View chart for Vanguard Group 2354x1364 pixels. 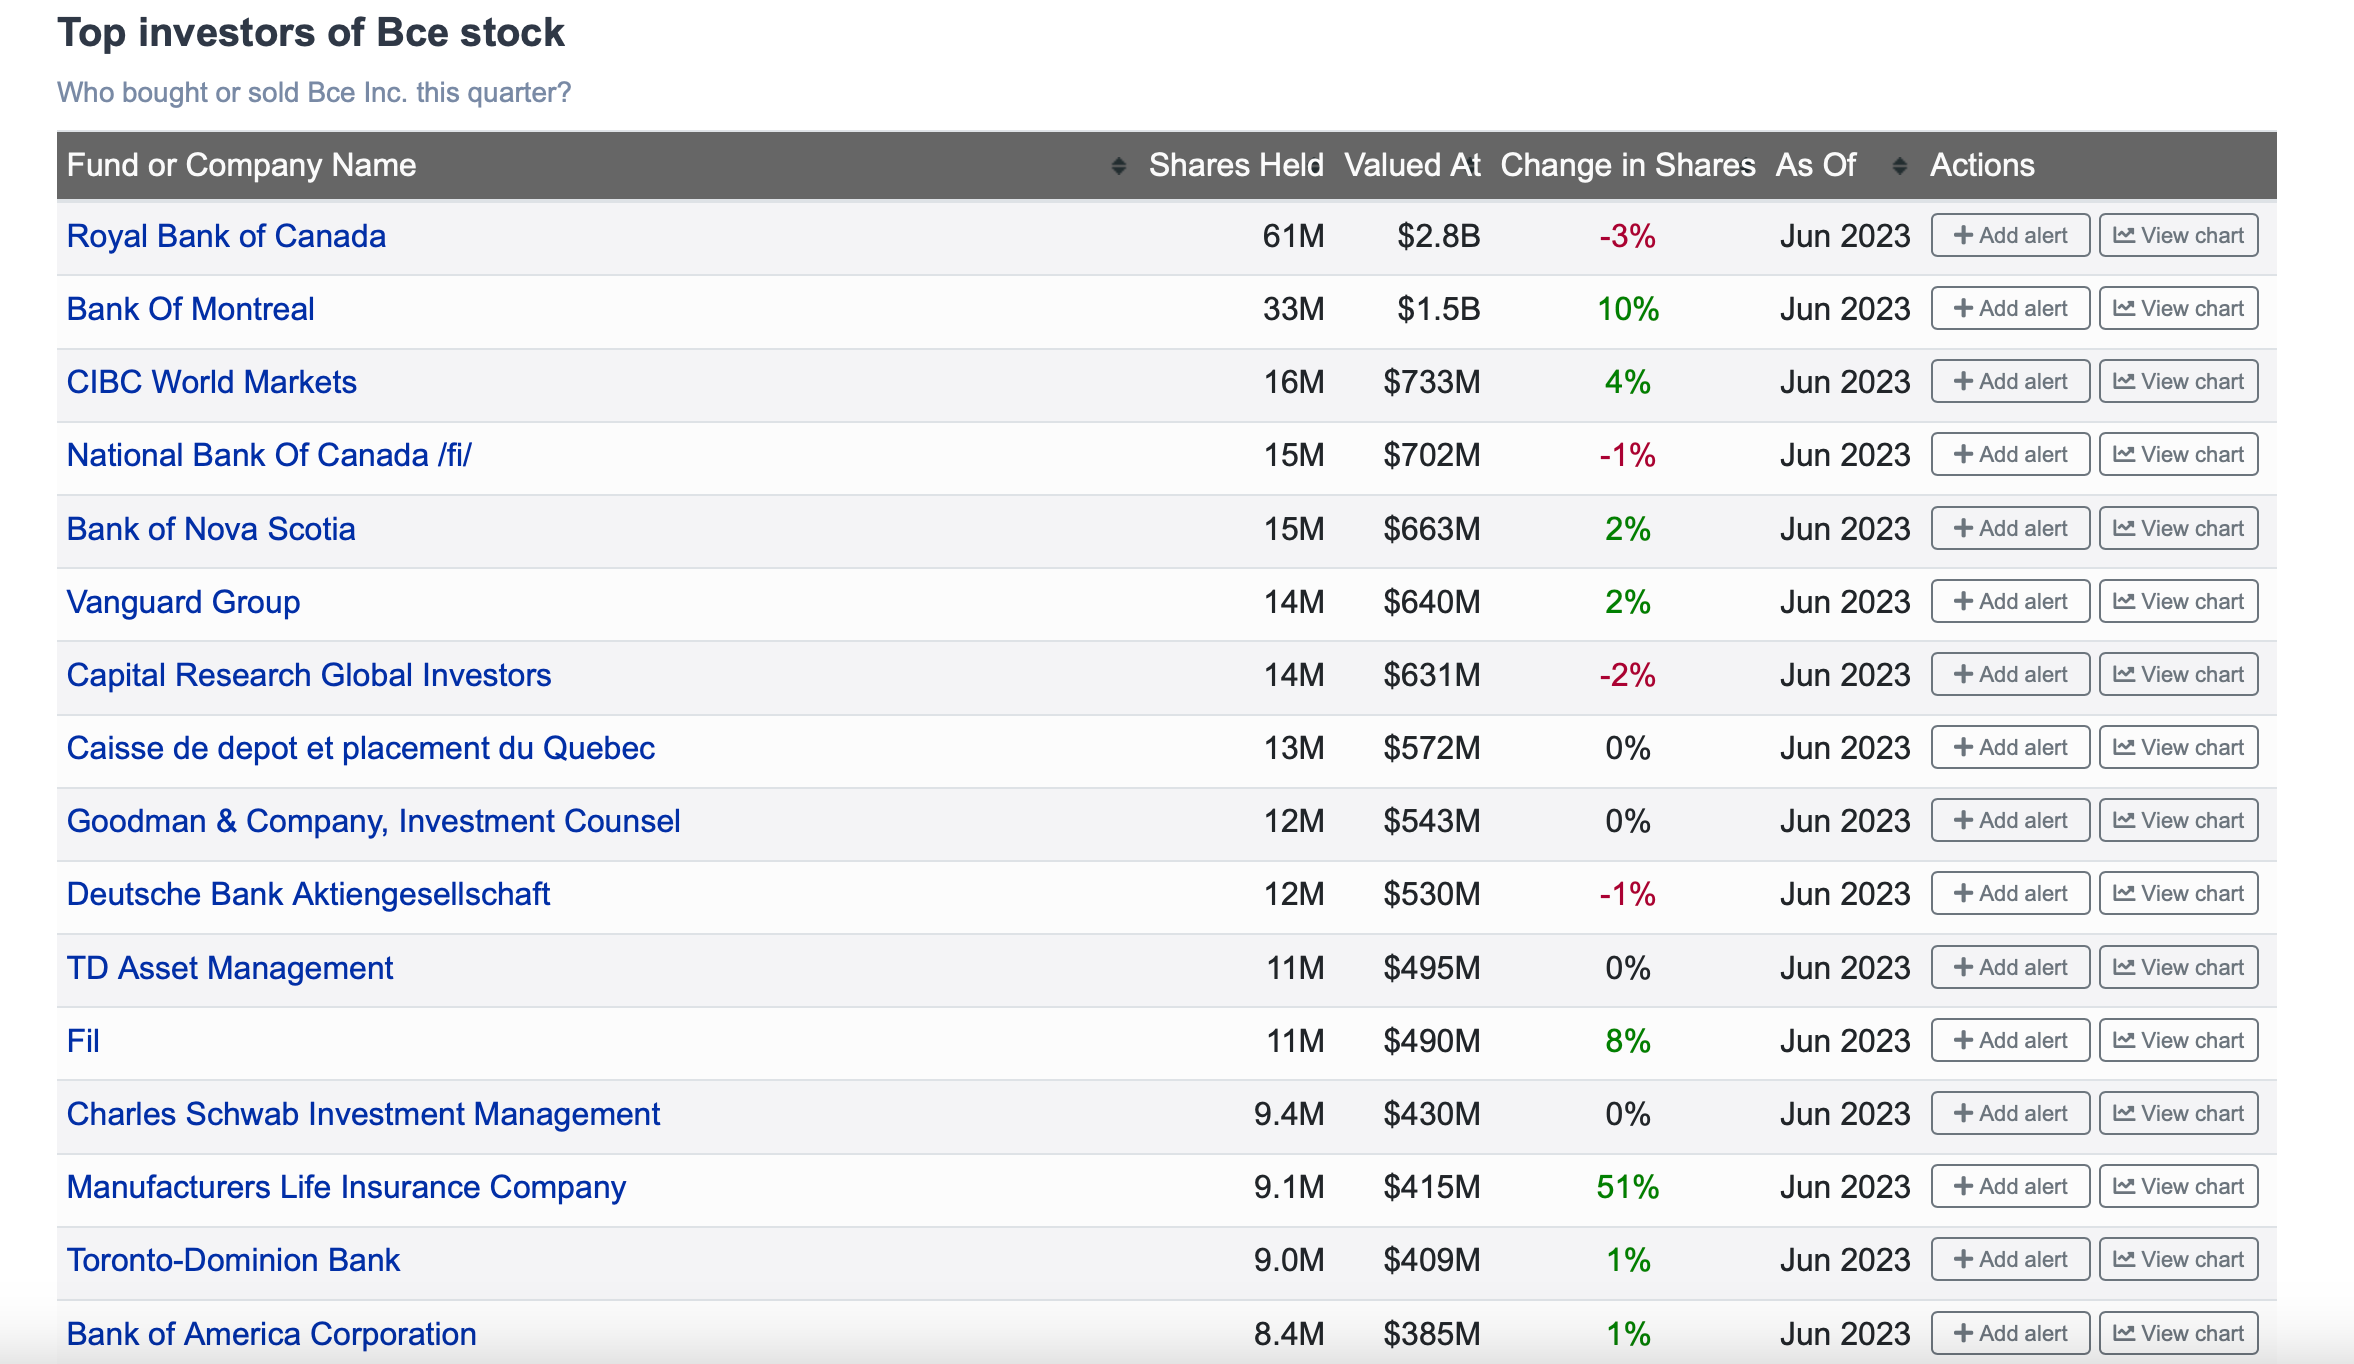click(2178, 601)
